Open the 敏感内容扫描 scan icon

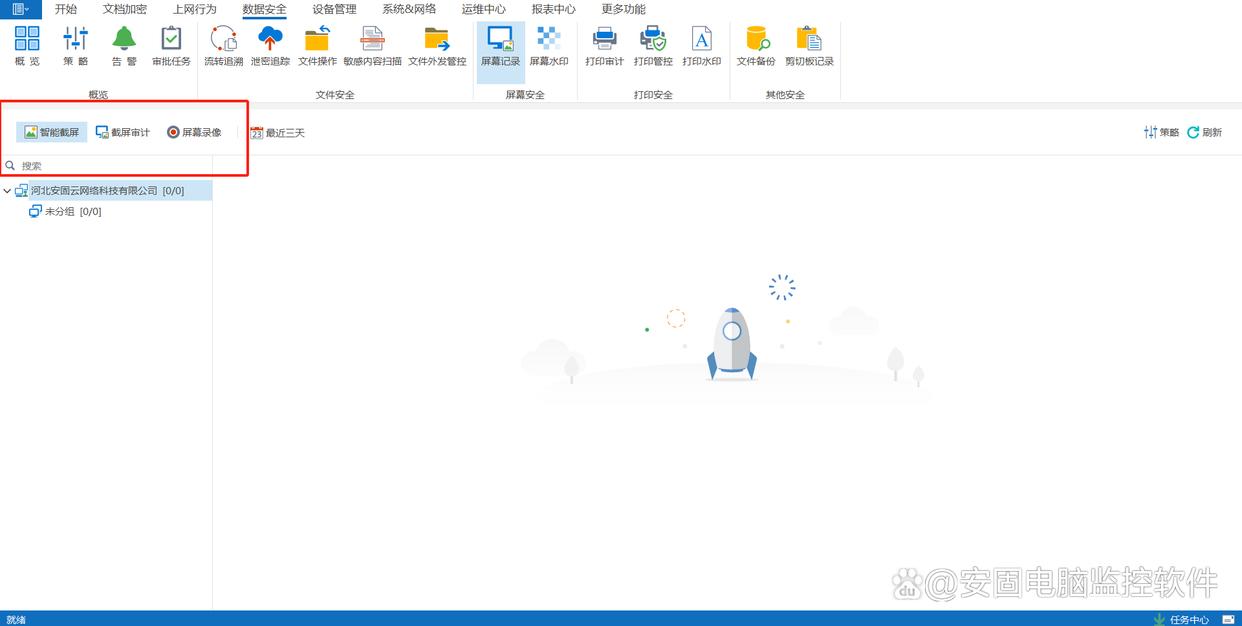pyautogui.click(x=372, y=47)
